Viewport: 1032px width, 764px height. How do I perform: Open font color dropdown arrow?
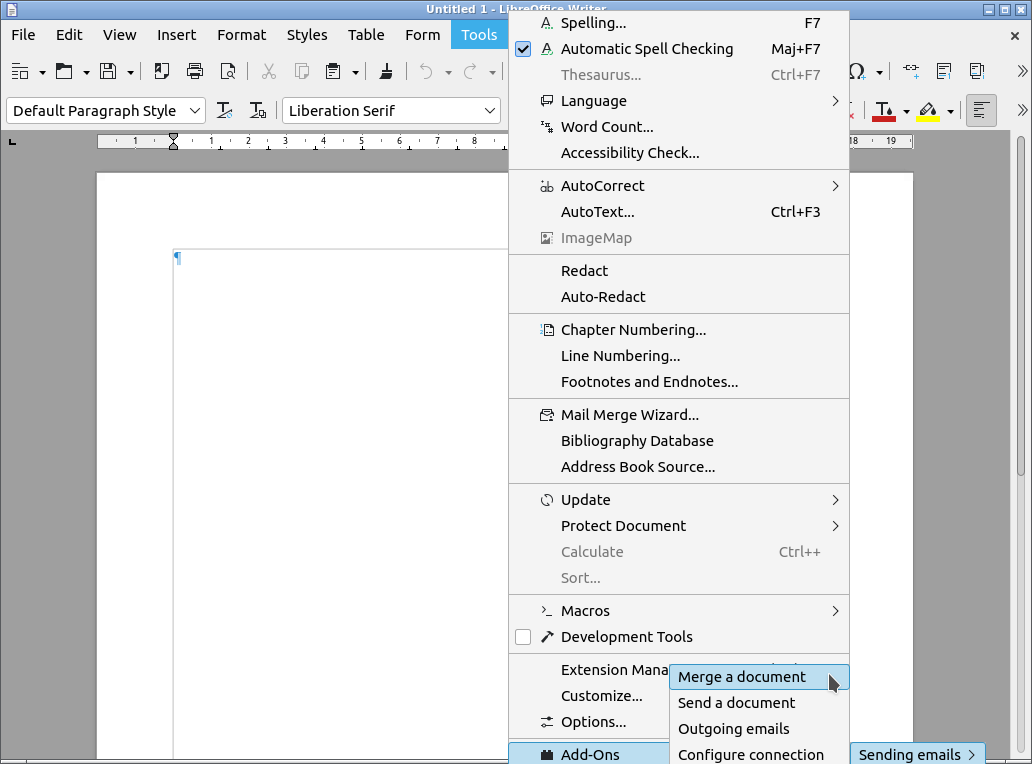[x=906, y=112]
